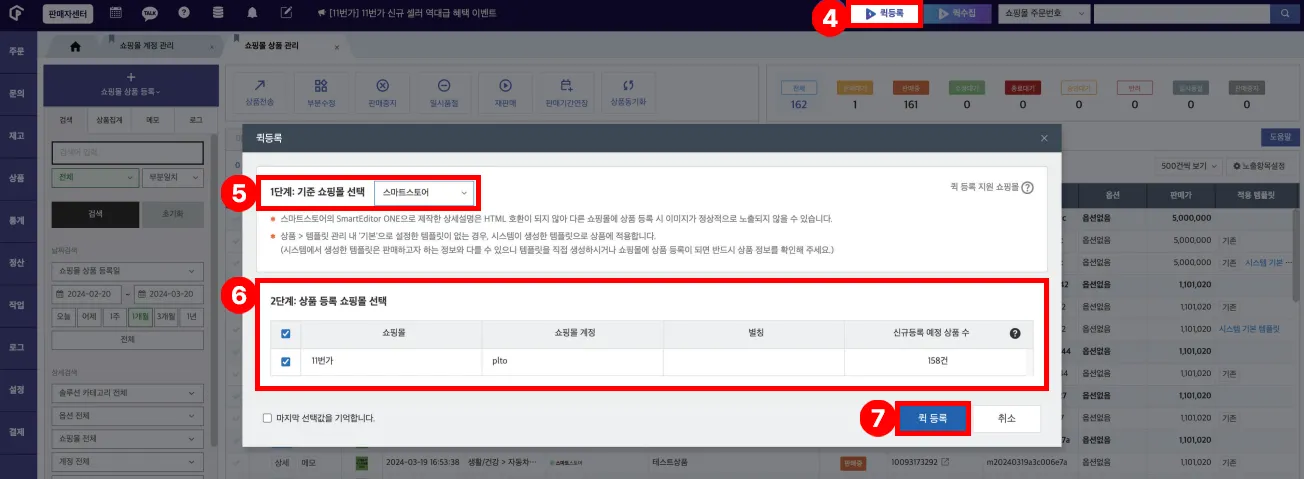1304x479 pixels.
Task: Check 마지막 선택값을 기억합니다 checkbox
Action: pyautogui.click(x=267, y=419)
